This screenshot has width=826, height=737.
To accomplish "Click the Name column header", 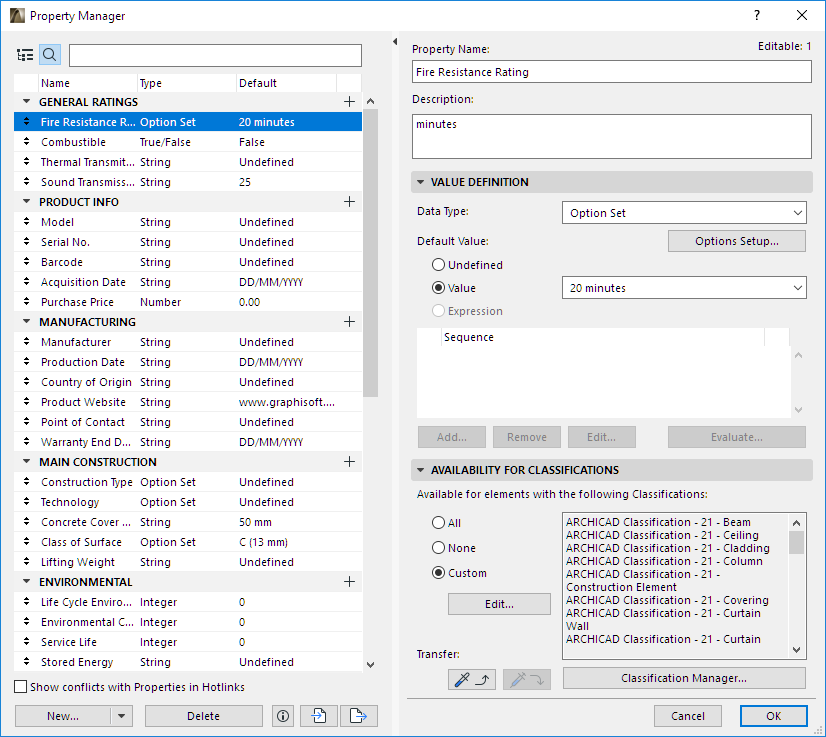I will [x=87, y=83].
